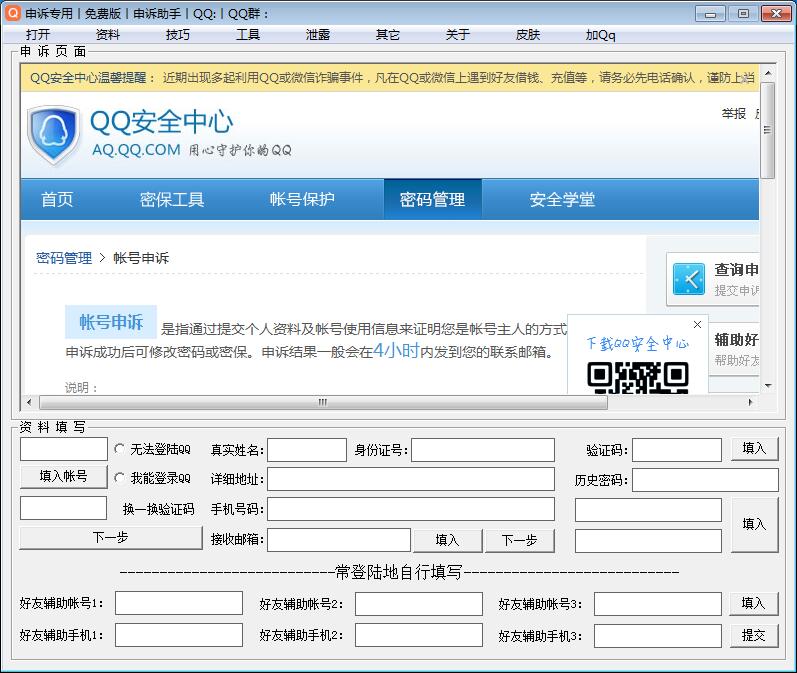Open the 资料 menu

pos(107,35)
